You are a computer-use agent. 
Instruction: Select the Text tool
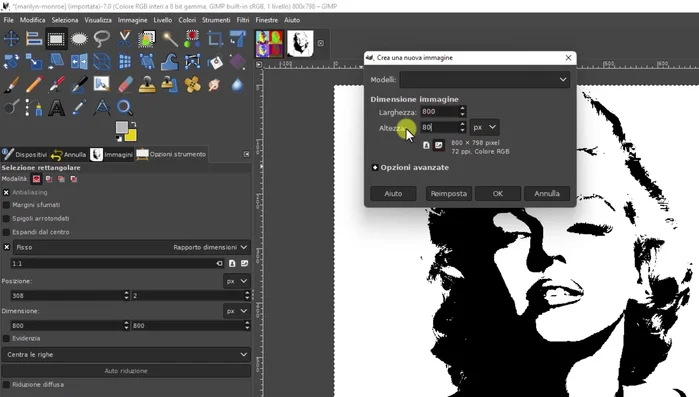coord(56,107)
